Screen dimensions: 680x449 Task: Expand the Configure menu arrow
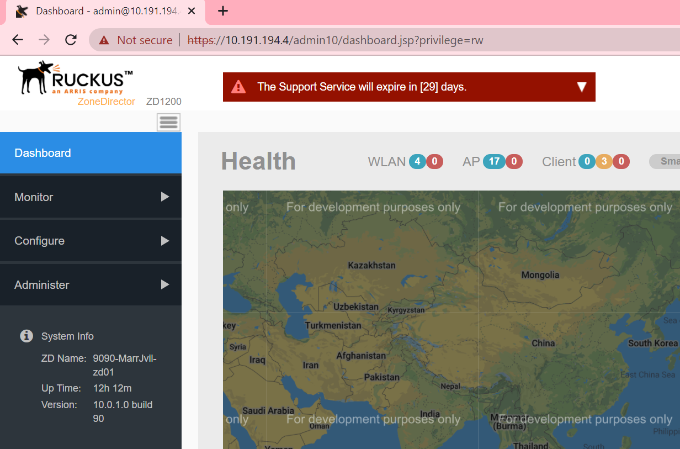pyautogui.click(x=165, y=241)
